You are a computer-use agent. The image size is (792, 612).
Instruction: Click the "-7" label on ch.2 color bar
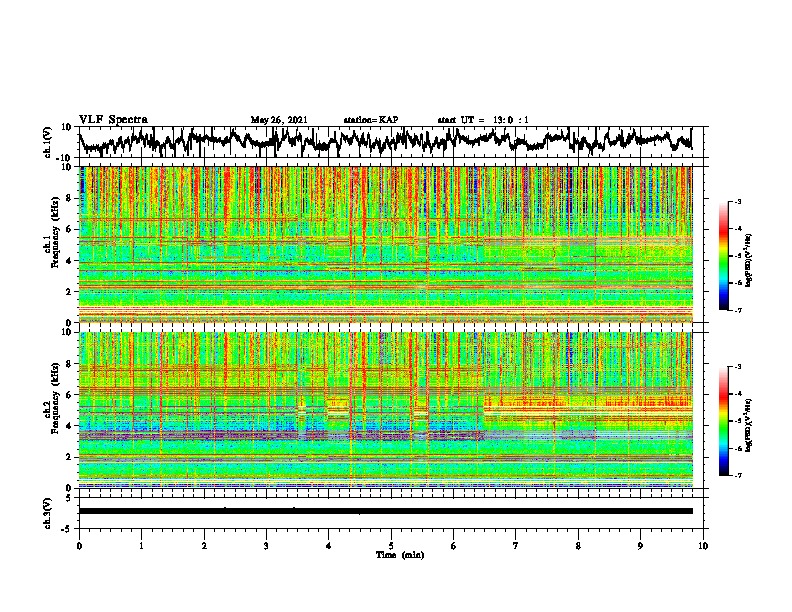[738, 476]
